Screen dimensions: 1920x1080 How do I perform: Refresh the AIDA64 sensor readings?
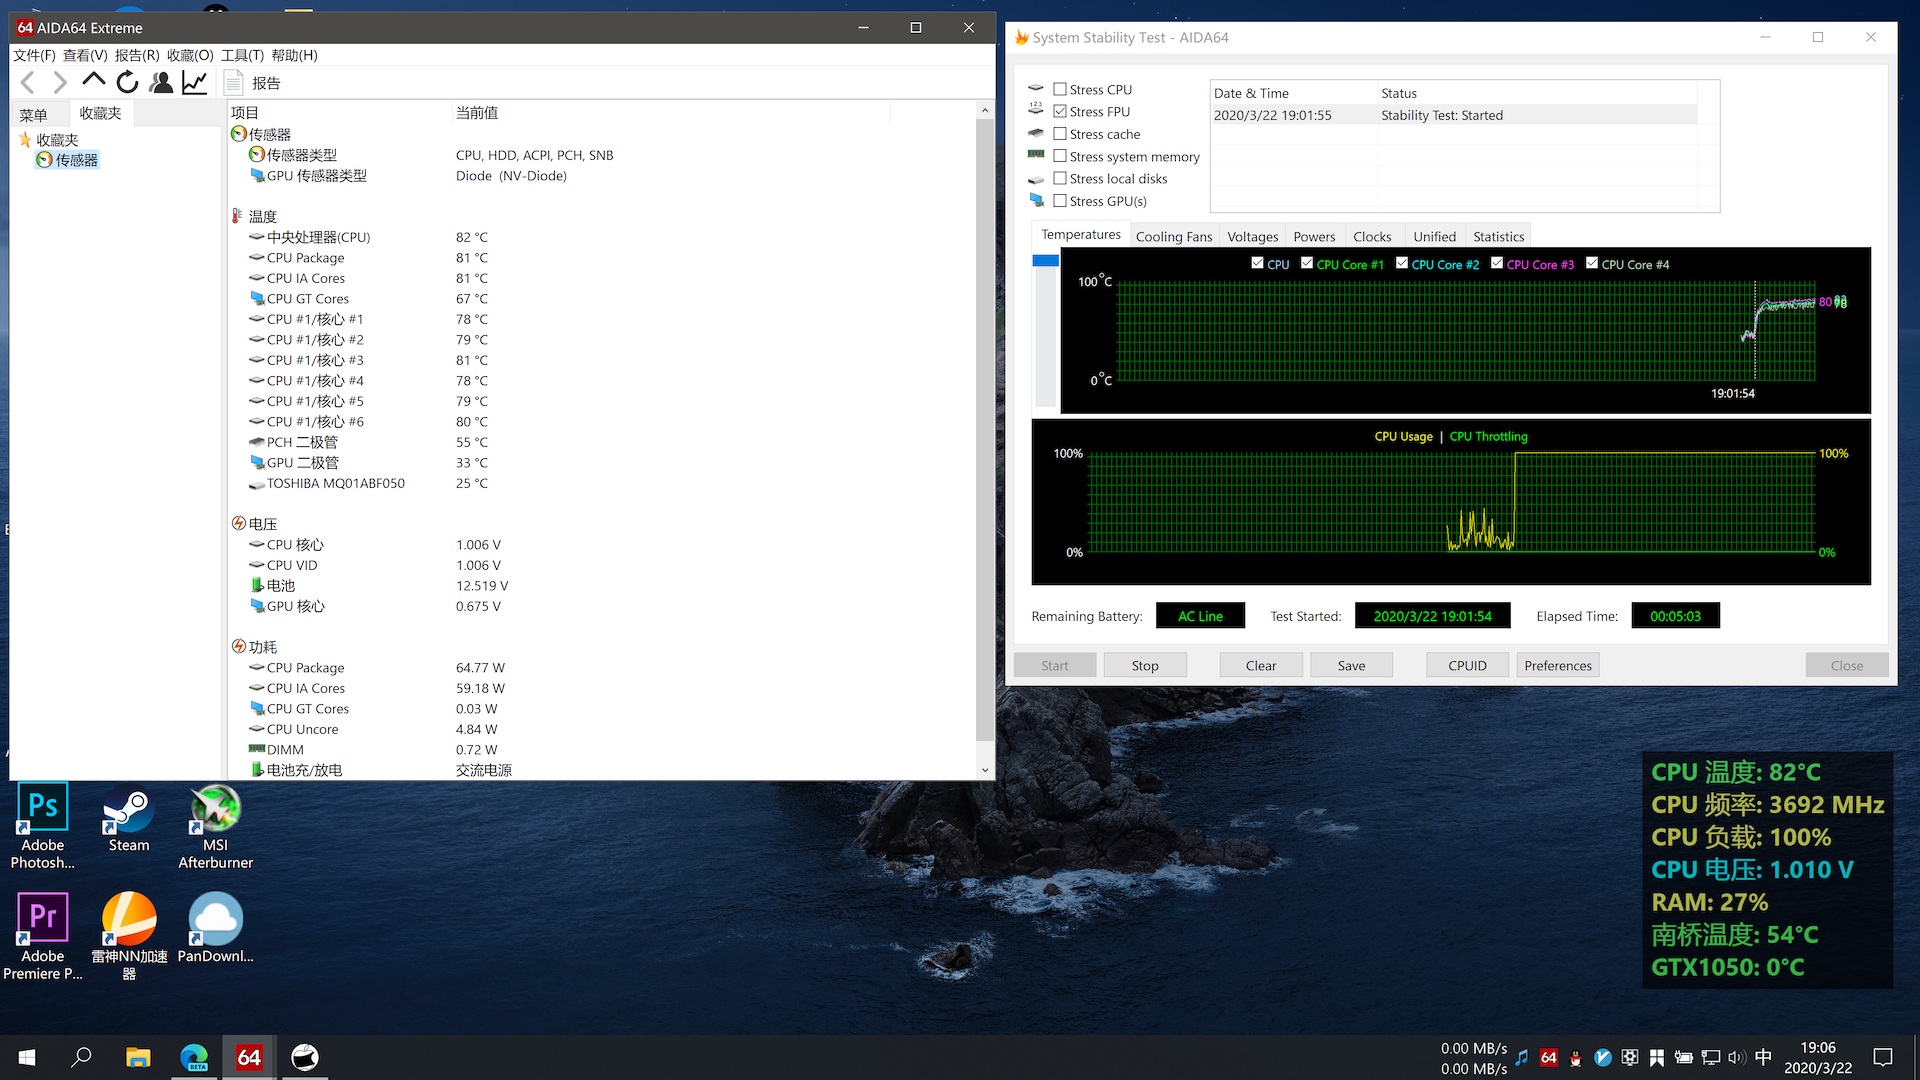(127, 82)
